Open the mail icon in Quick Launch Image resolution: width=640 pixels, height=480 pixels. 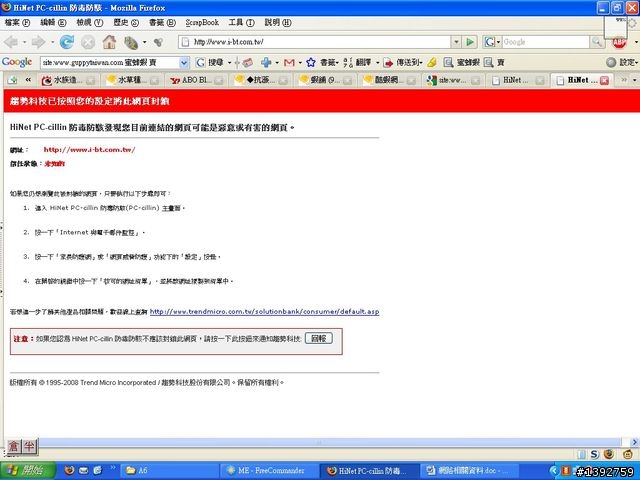pos(83,470)
